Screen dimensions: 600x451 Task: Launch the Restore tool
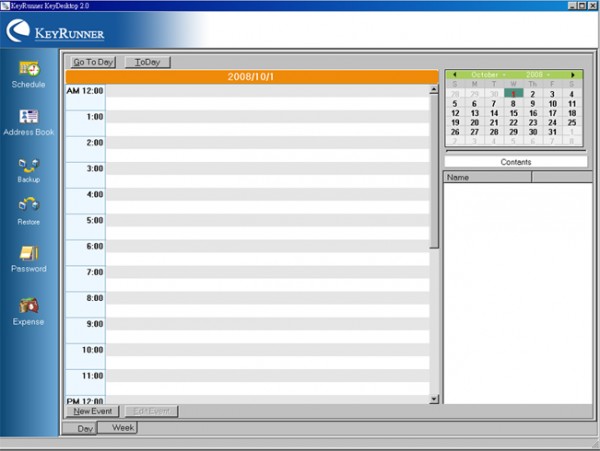click(x=29, y=211)
